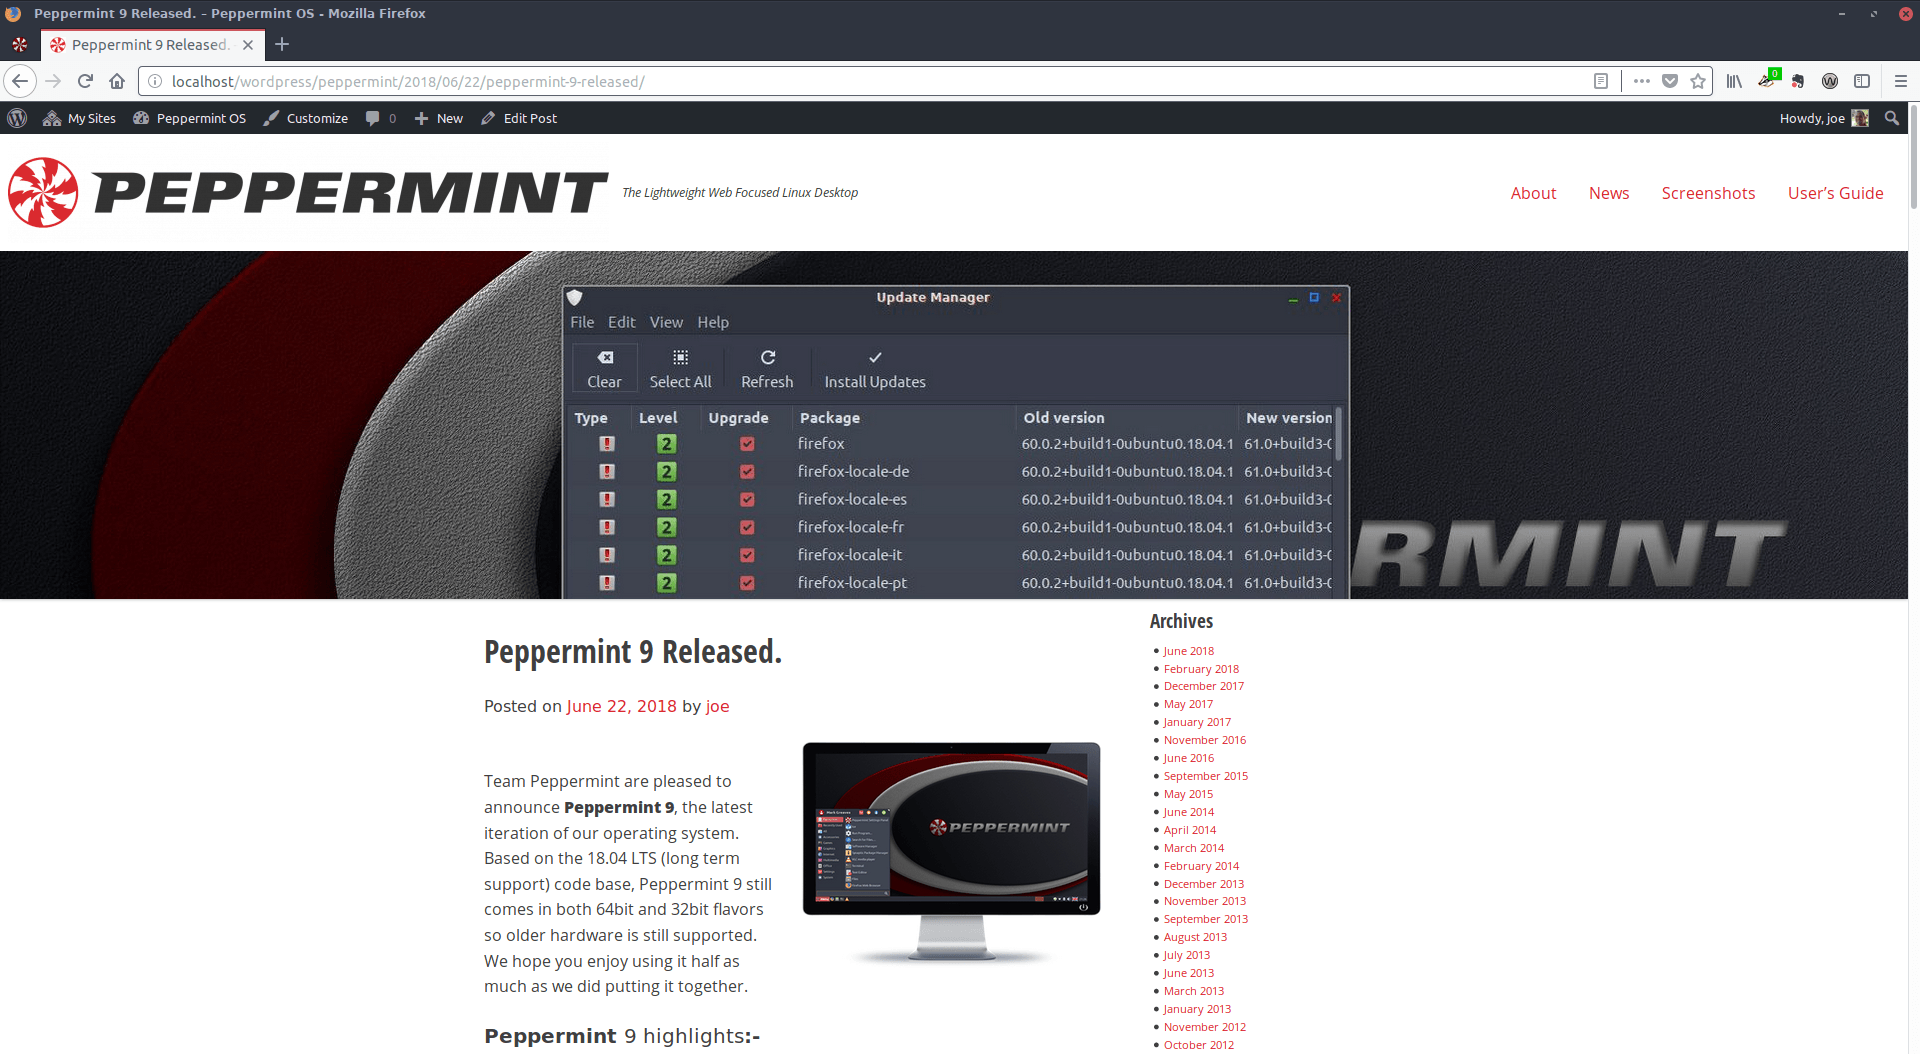The image size is (1920, 1054).
Task: Go to the Firefox home page icon
Action: [117, 81]
